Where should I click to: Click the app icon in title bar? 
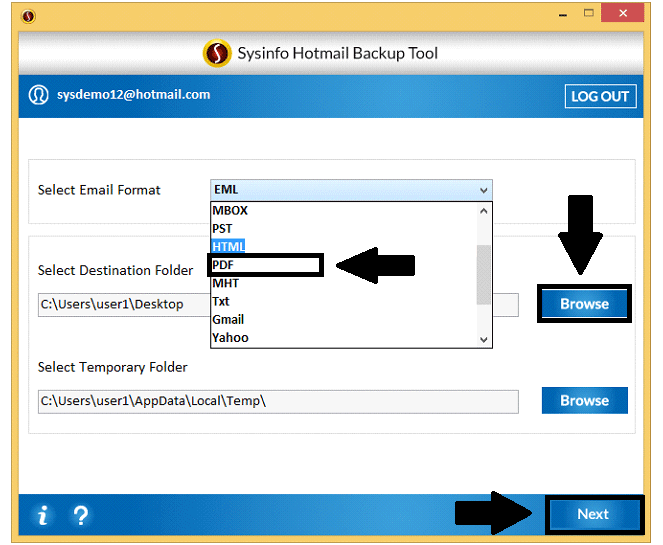(x=28, y=16)
